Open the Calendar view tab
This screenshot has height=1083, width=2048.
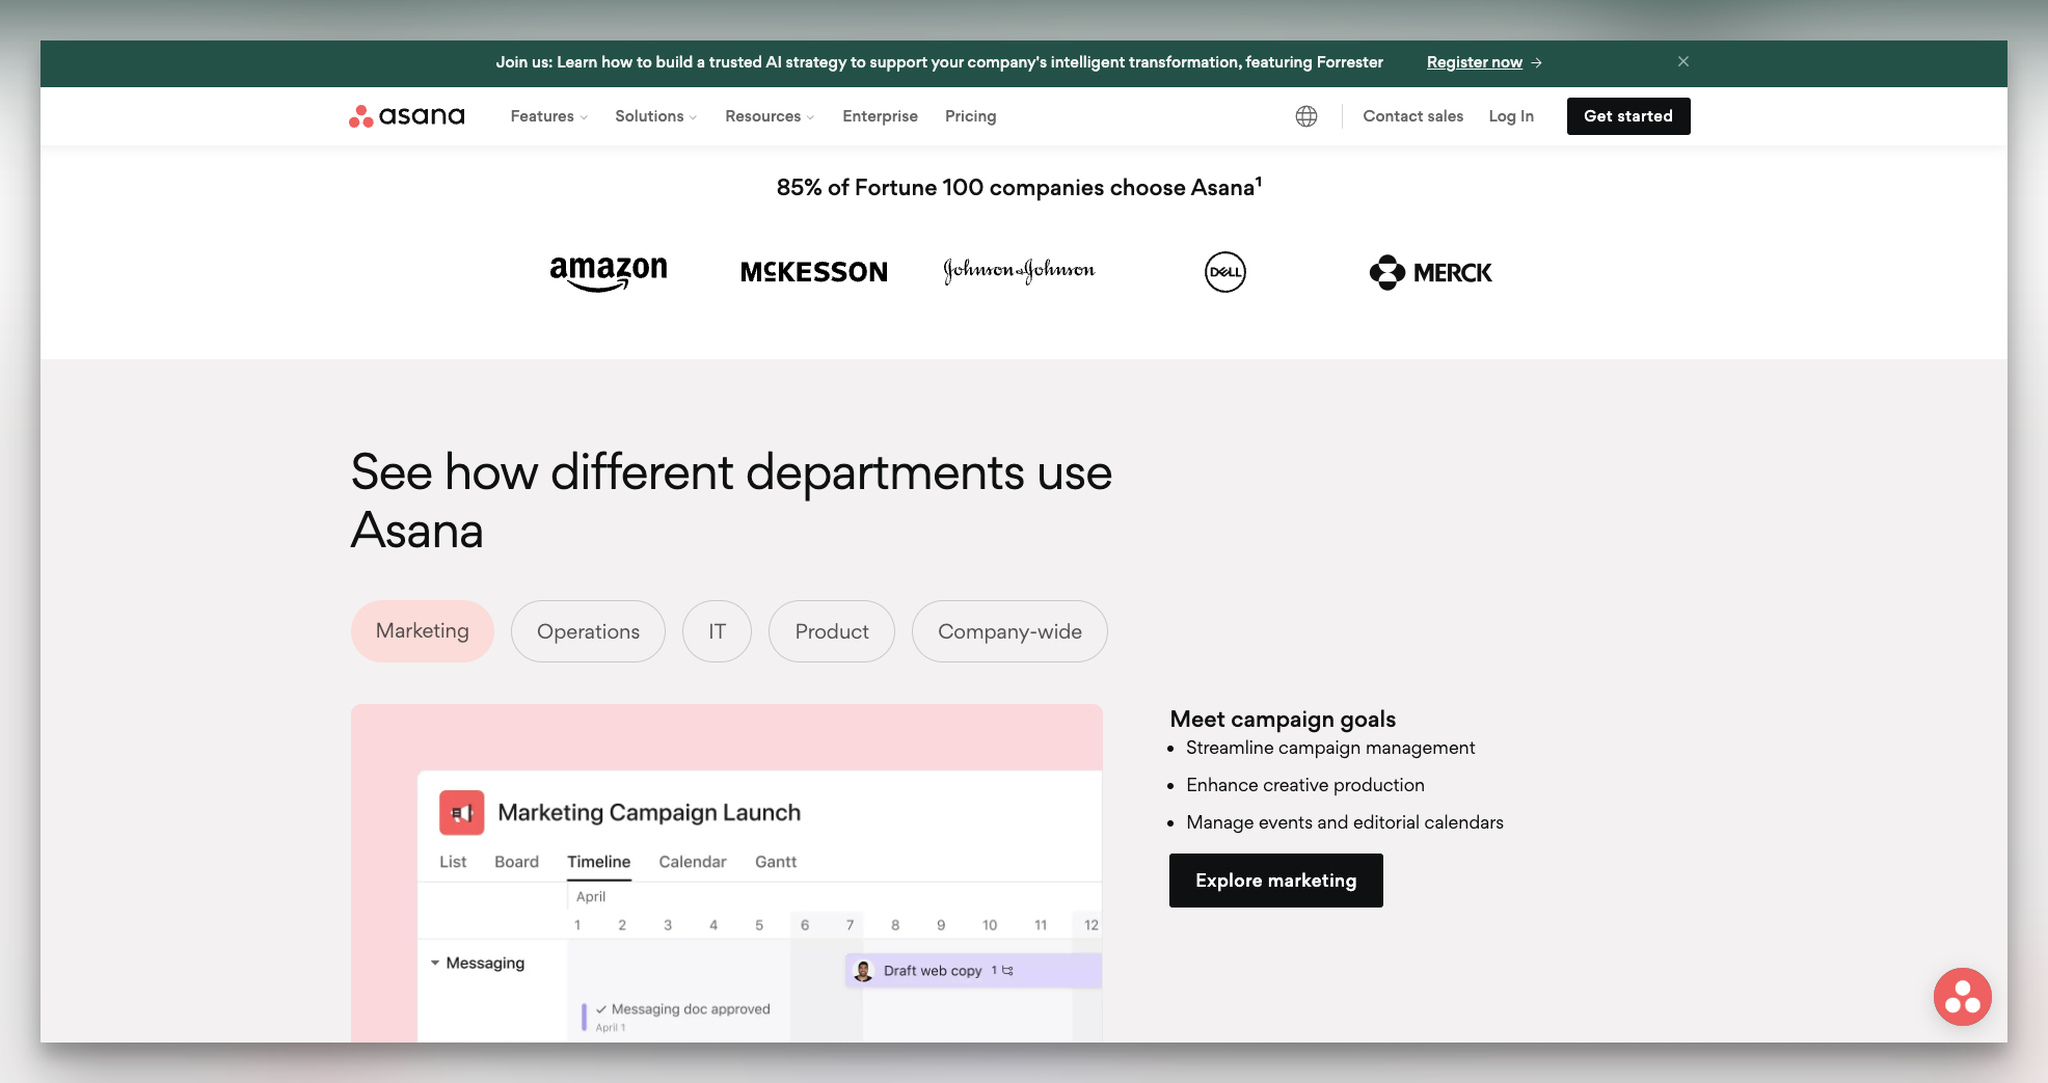pos(692,861)
